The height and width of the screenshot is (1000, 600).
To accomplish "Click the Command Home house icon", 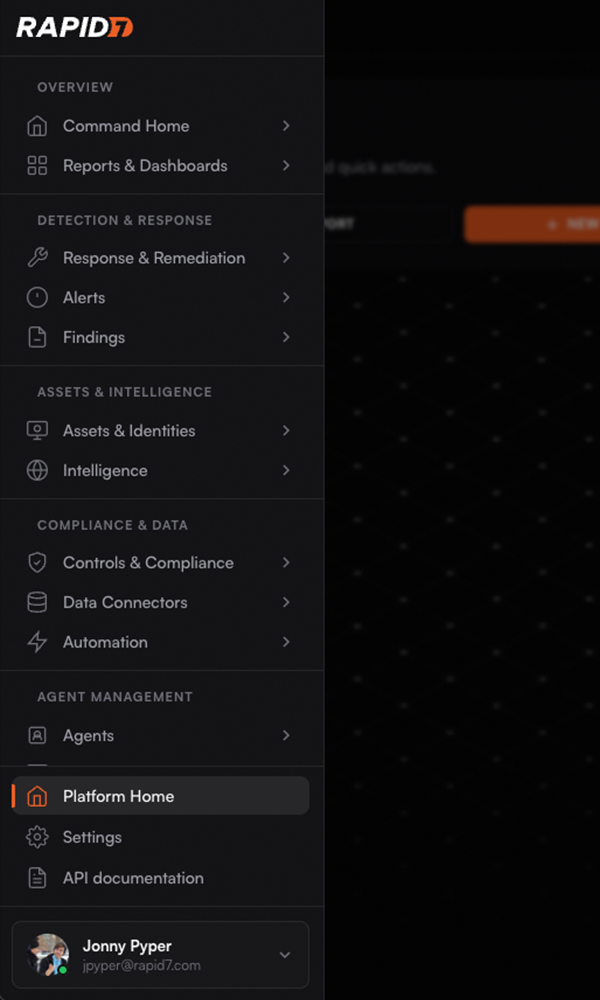I will tap(37, 126).
